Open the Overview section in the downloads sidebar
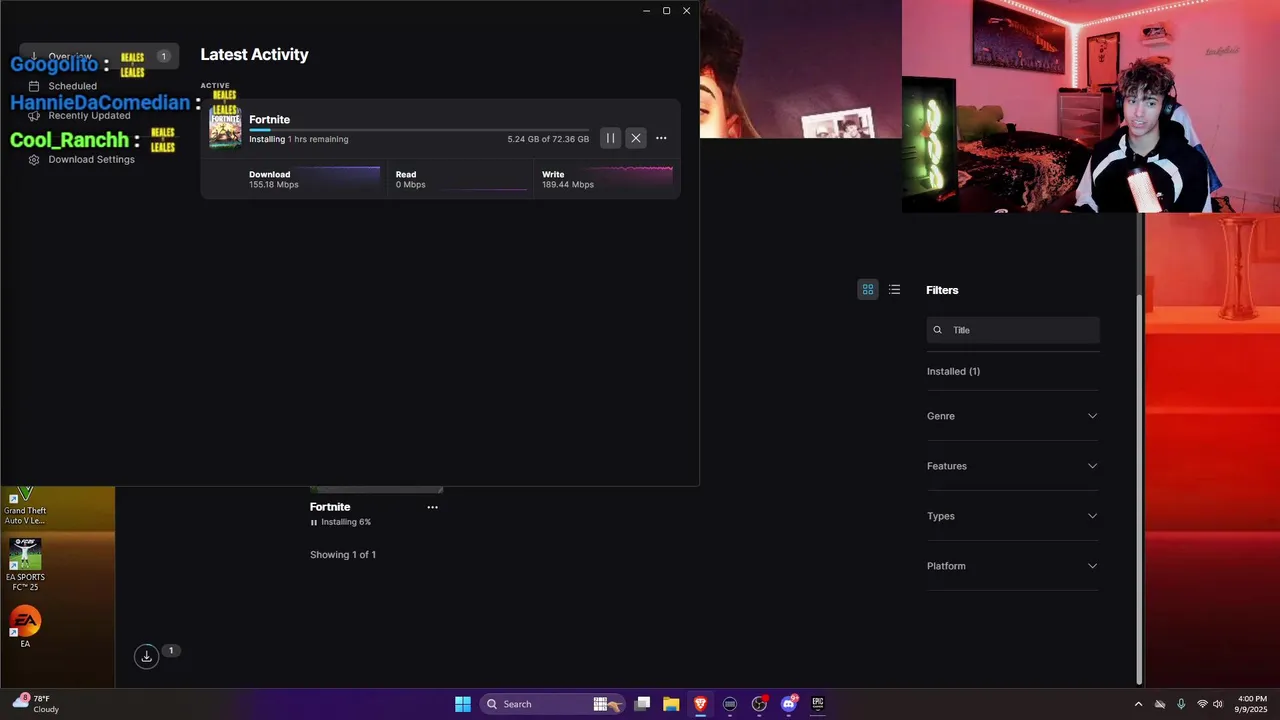The image size is (1280, 720). click(99, 56)
